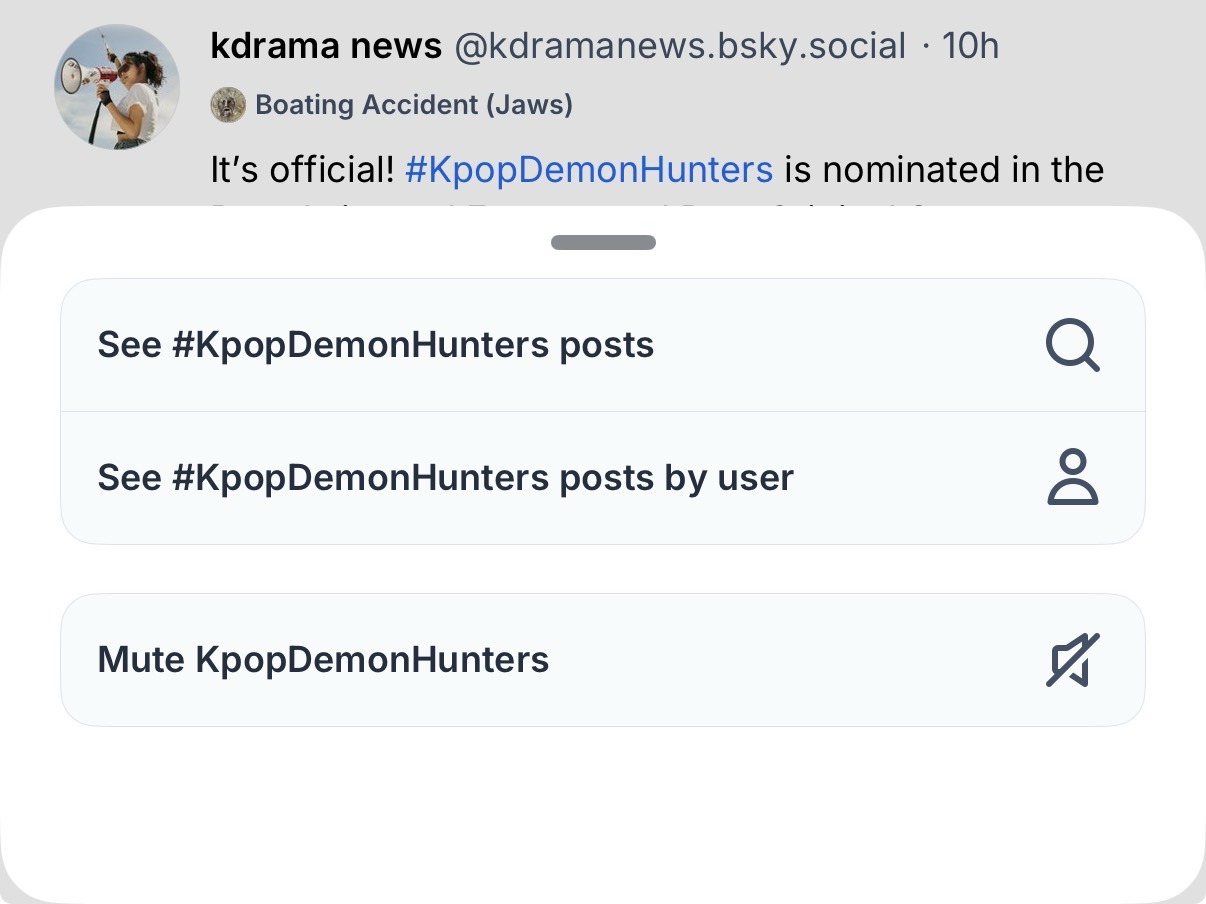This screenshot has height=904, width=1206.
Task: Select "See #KpopDemonHunters posts" option
Action: pyautogui.click(x=375, y=345)
